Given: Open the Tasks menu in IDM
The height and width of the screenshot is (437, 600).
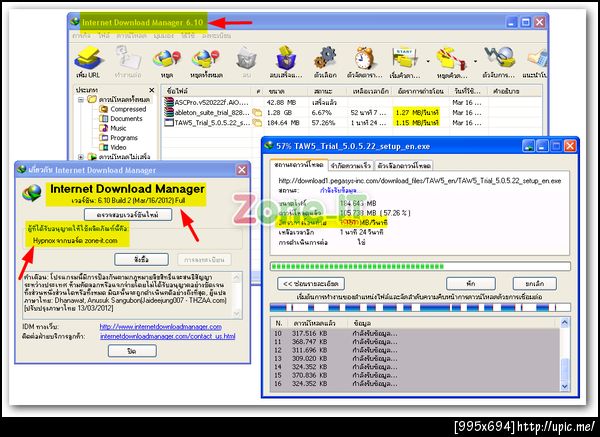Looking at the screenshot, I should pos(82,36).
